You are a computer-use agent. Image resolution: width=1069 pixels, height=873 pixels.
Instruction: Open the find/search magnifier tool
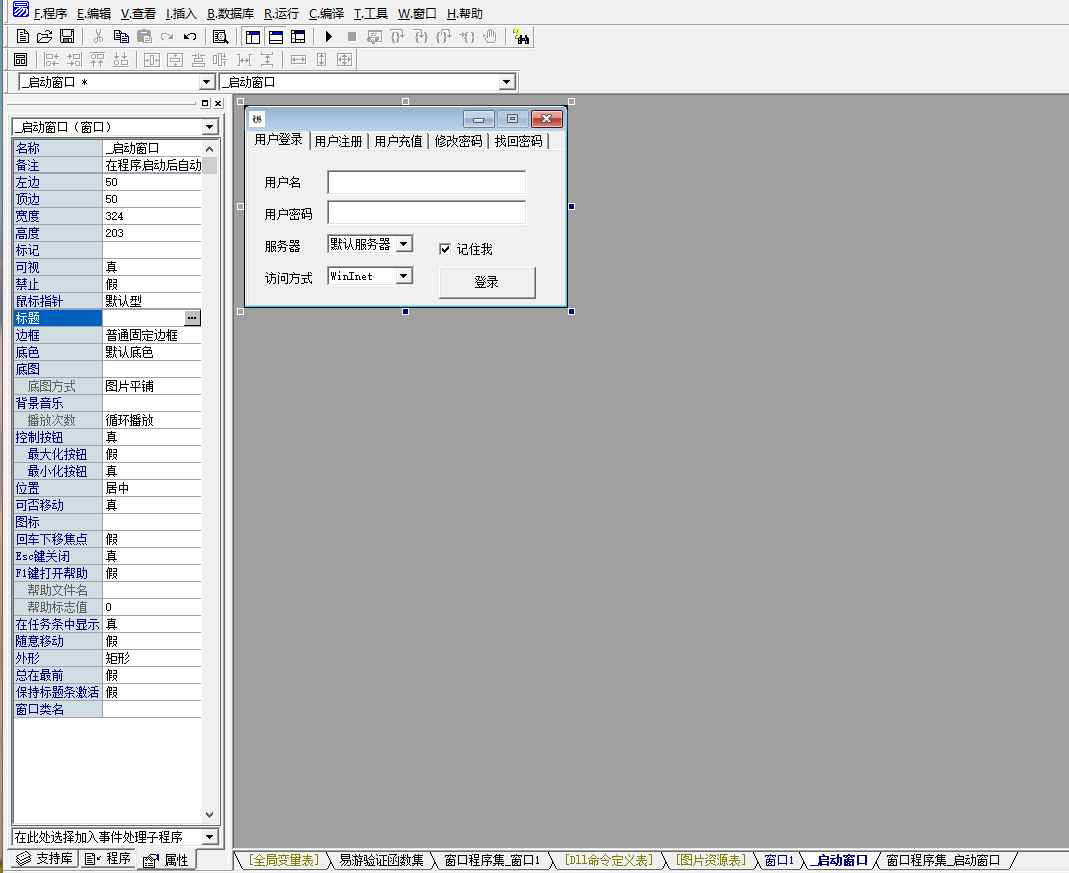(220, 37)
